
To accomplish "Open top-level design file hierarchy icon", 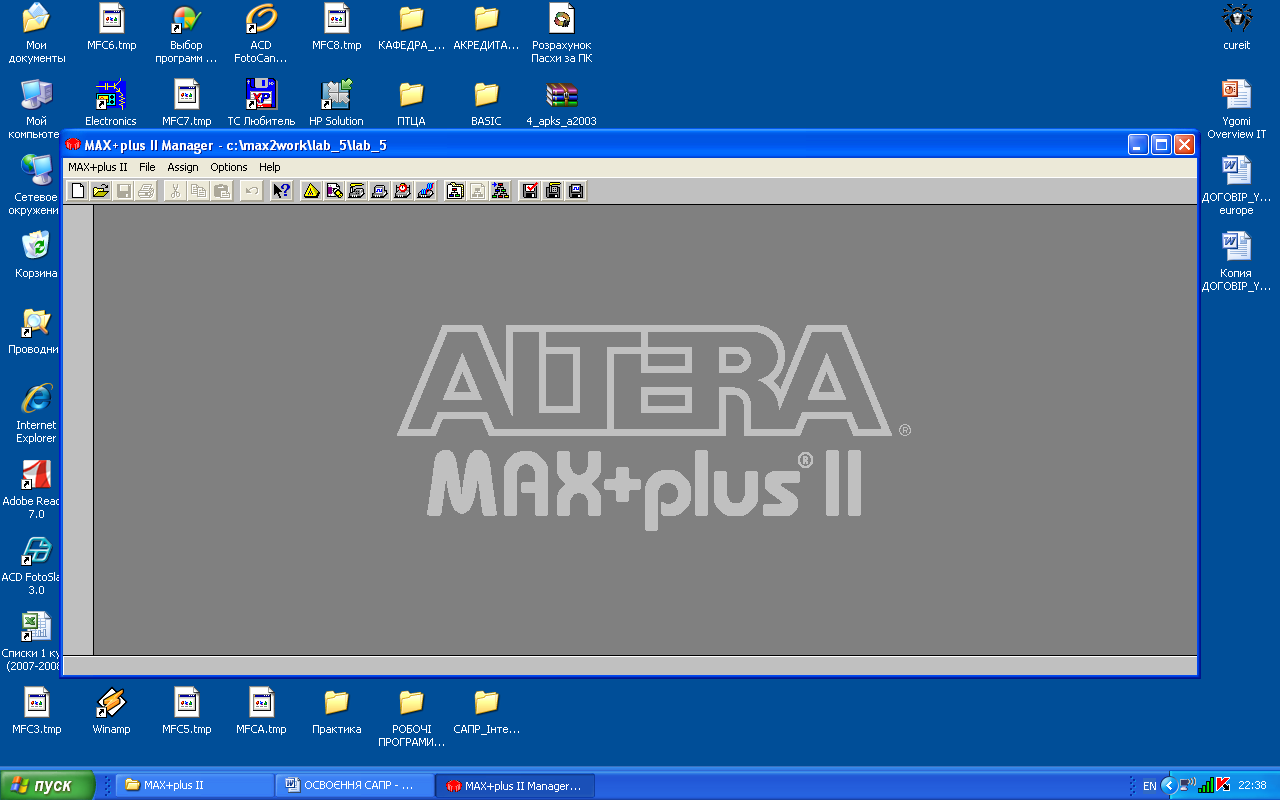I will click(x=501, y=190).
